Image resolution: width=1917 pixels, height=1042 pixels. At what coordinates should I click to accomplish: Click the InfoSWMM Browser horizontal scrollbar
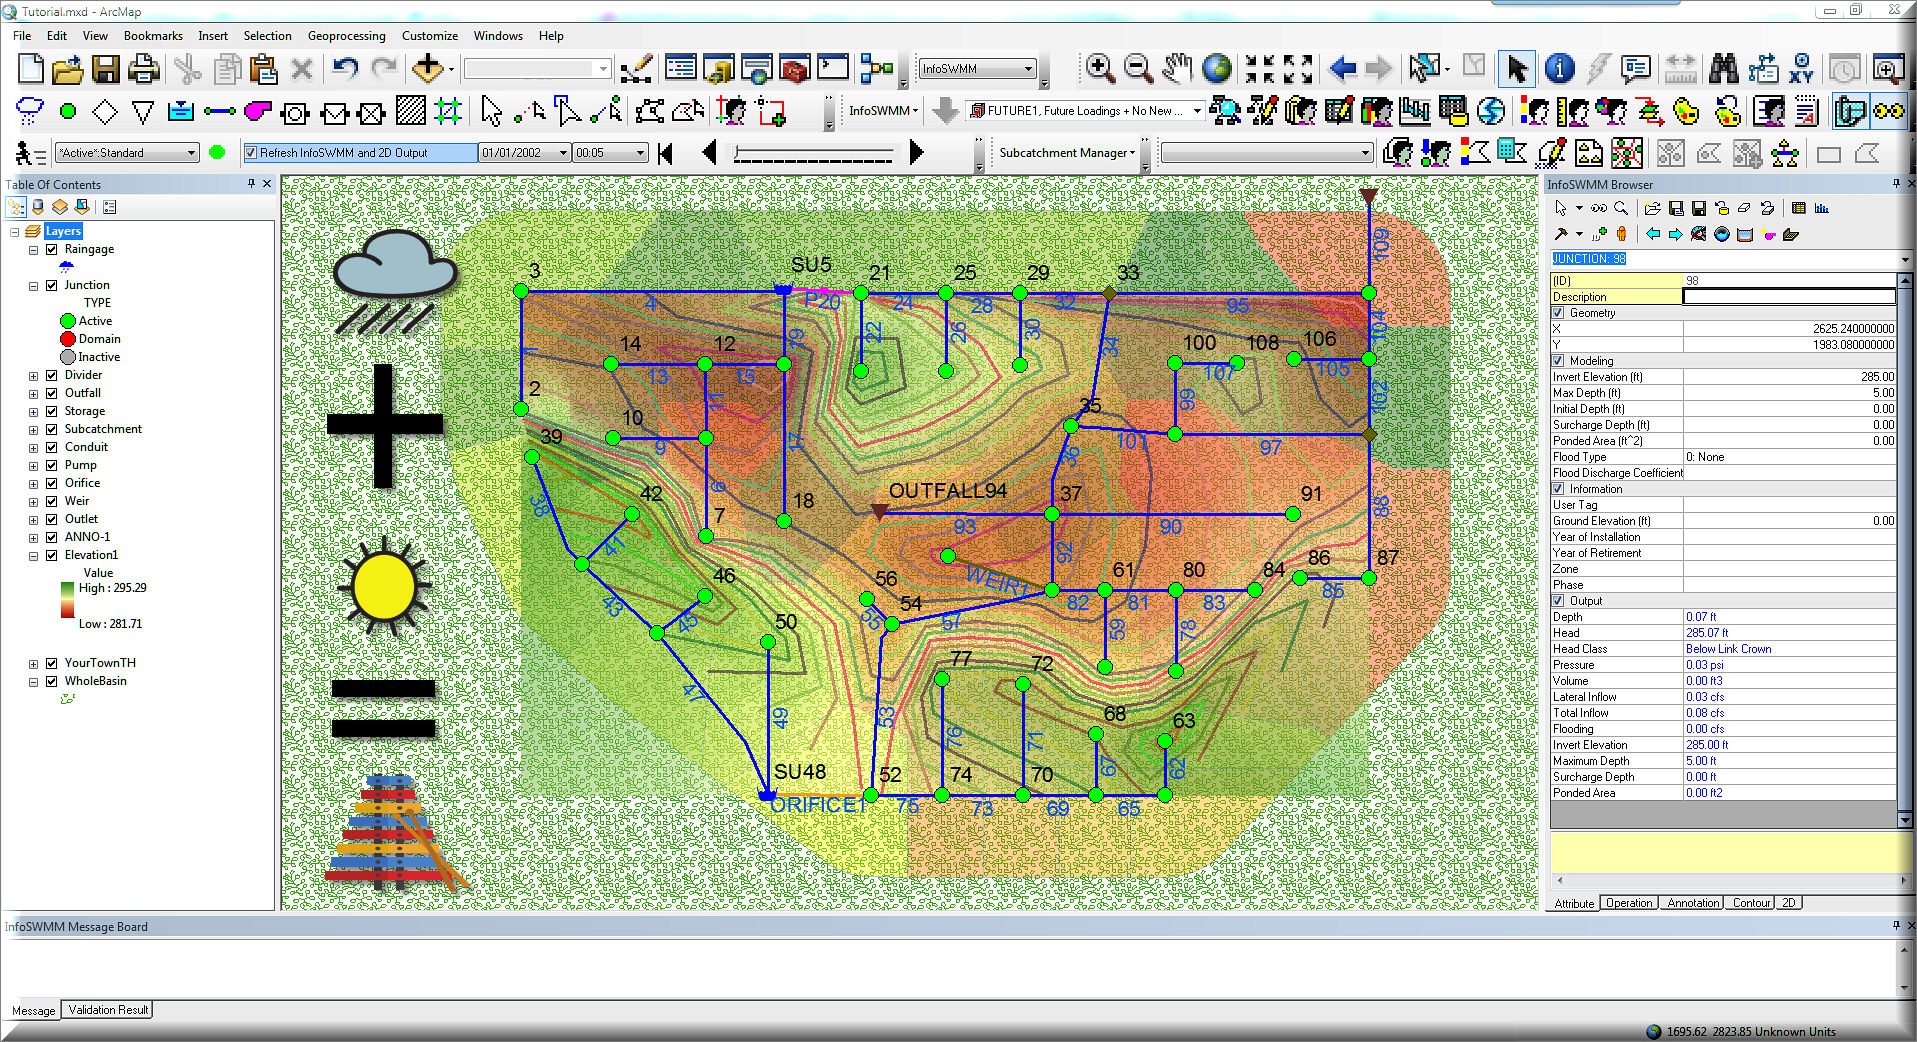pyautogui.click(x=1731, y=881)
